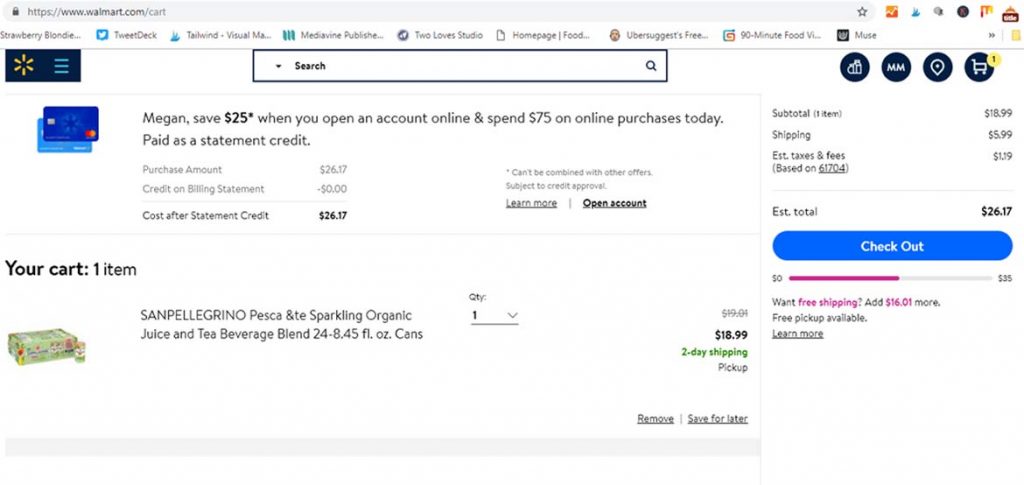The width and height of the screenshot is (1024, 485).
Task: Click the gray chat bubble extension icon
Action: click(938, 12)
